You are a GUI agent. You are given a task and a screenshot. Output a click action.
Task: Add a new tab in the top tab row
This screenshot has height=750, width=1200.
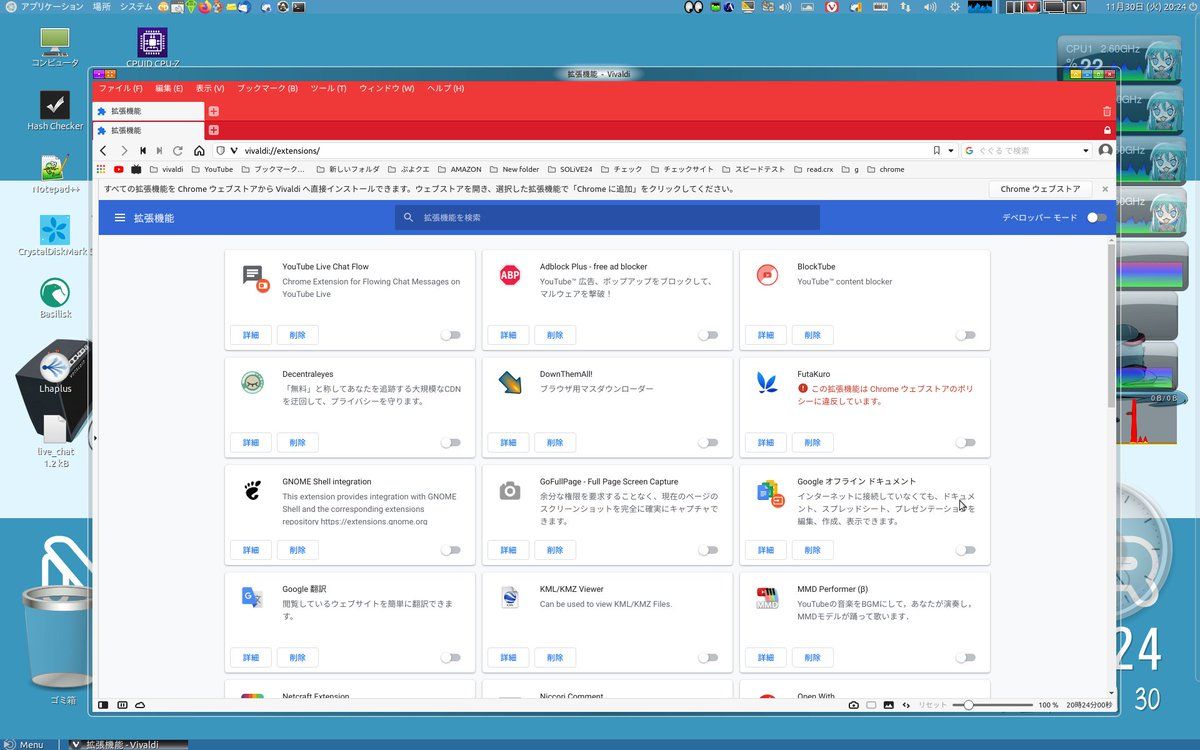213,111
